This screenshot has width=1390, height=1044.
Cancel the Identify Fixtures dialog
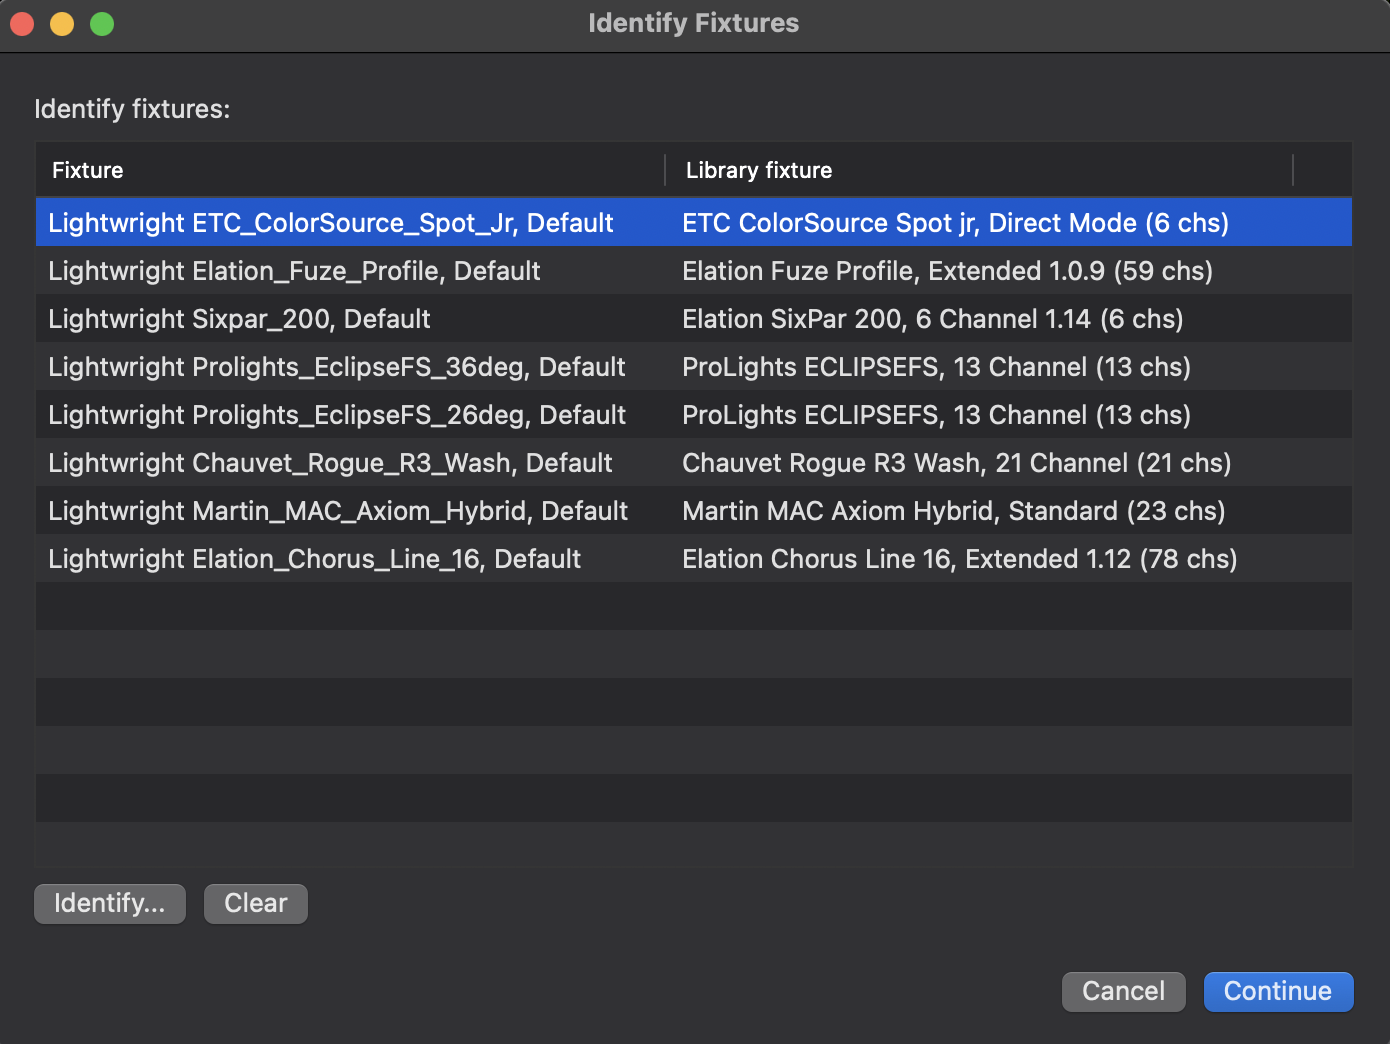(x=1123, y=991)
